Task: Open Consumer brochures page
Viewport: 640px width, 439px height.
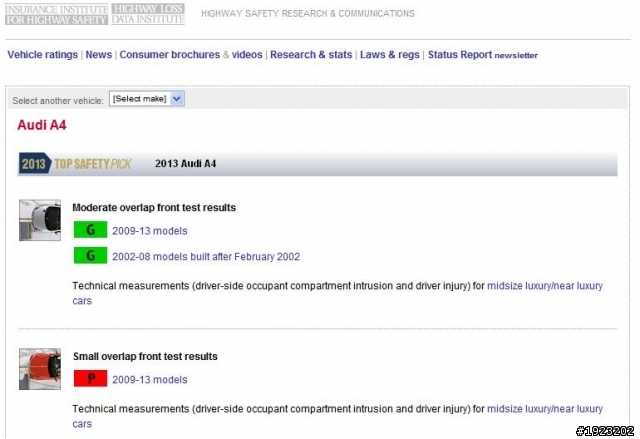Action: tap(169, 55)
